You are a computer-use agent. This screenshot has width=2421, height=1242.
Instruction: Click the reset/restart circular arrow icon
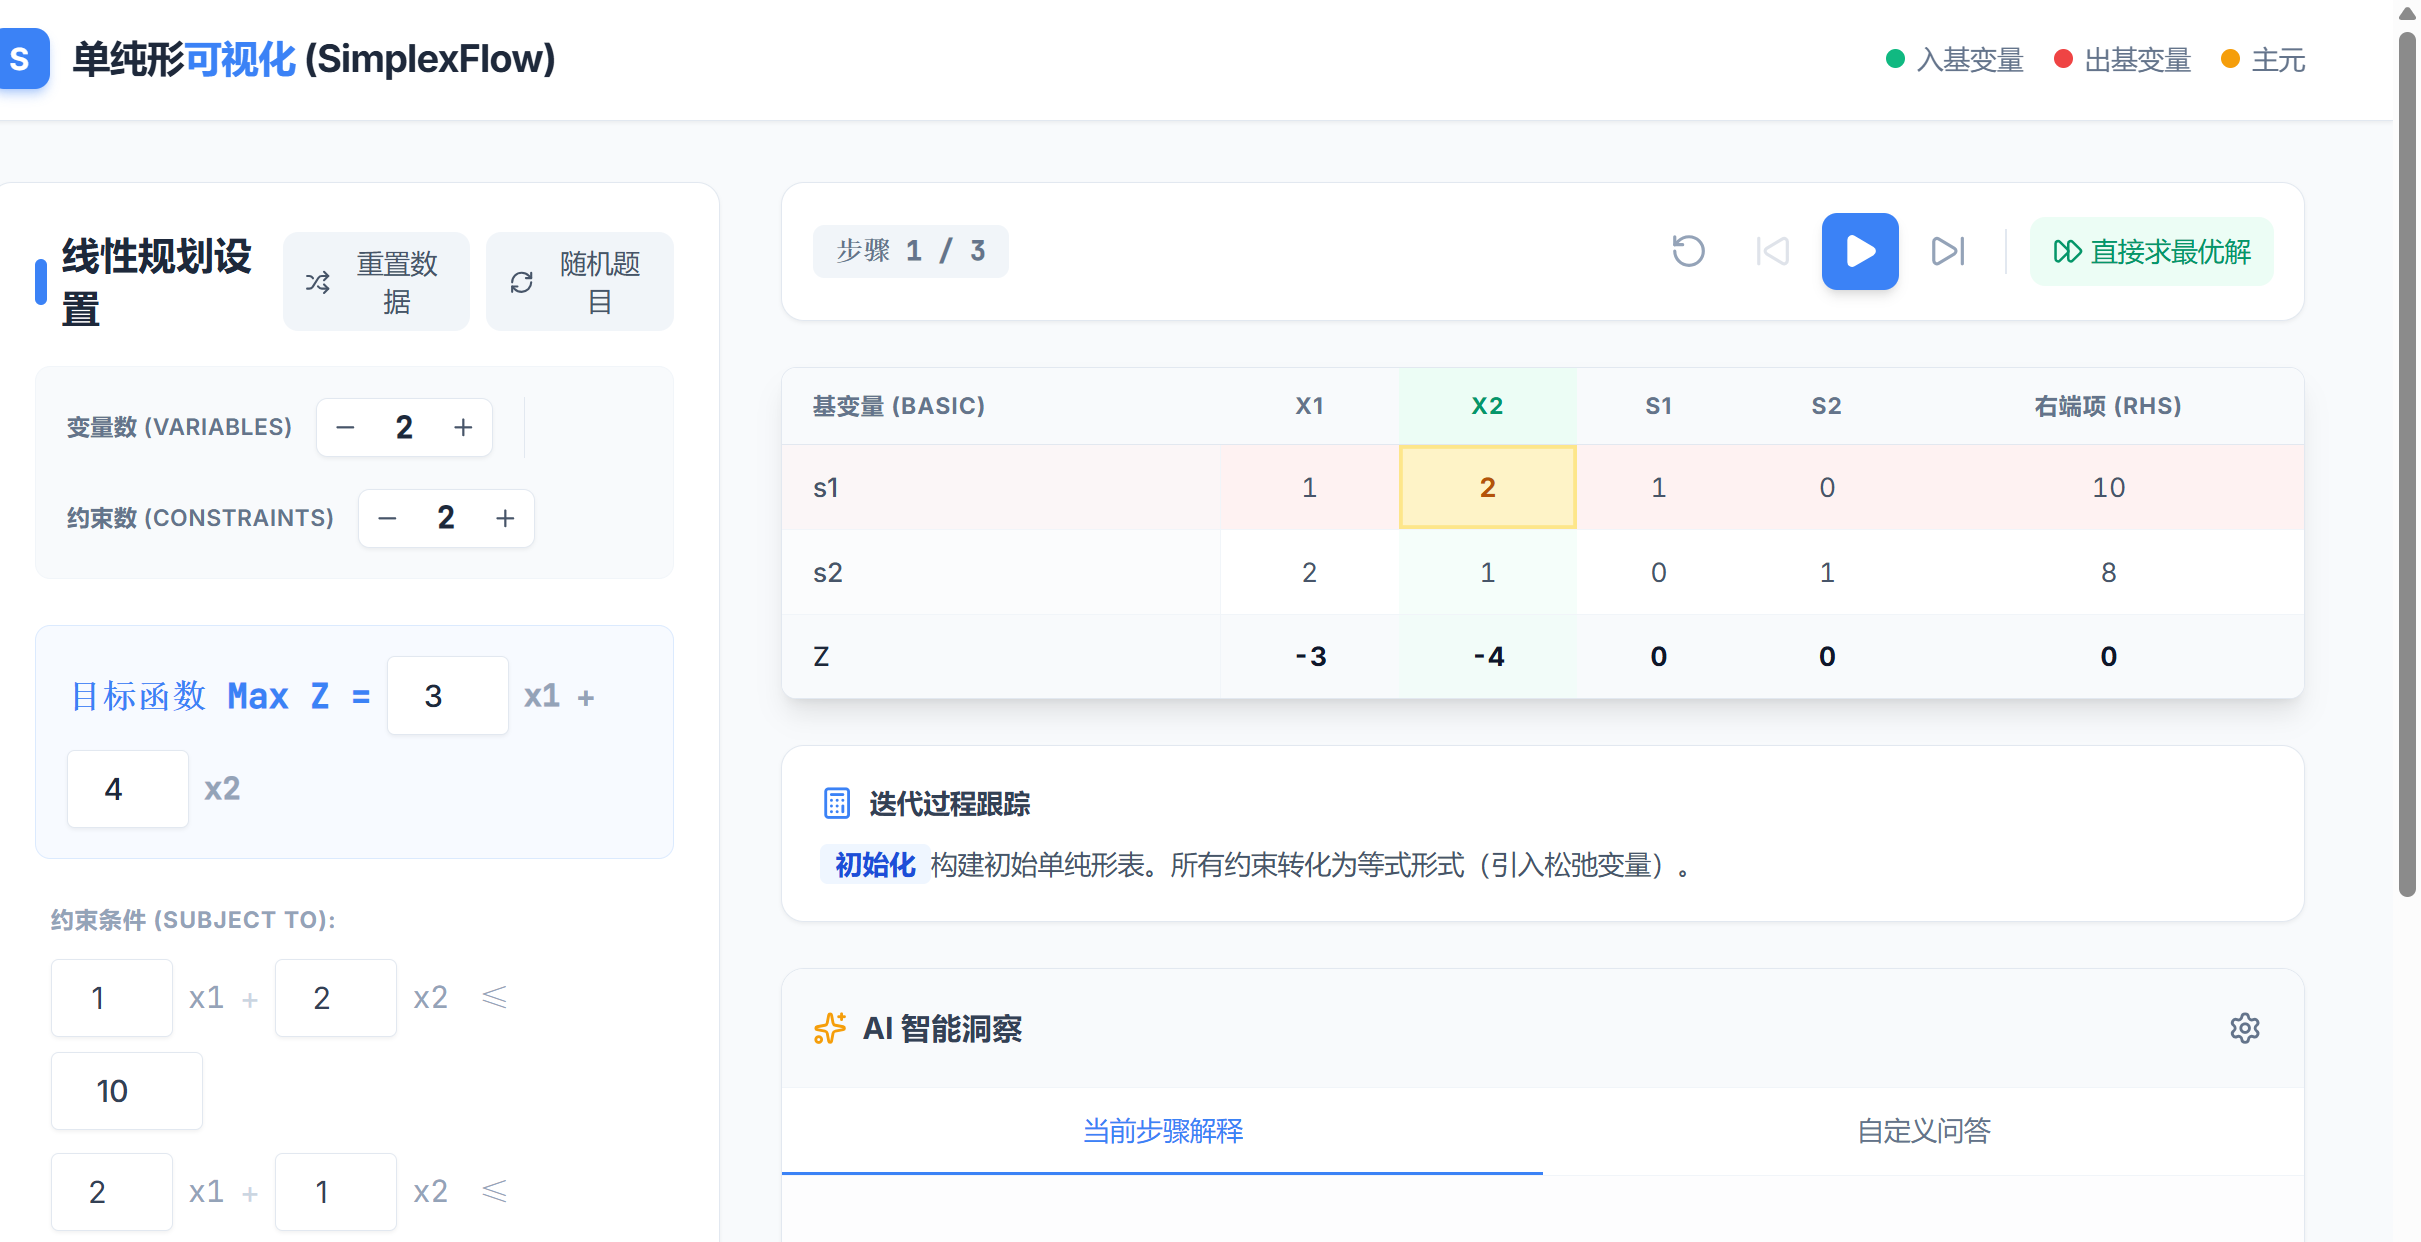pyautogui.click(x=1688, y=251)
